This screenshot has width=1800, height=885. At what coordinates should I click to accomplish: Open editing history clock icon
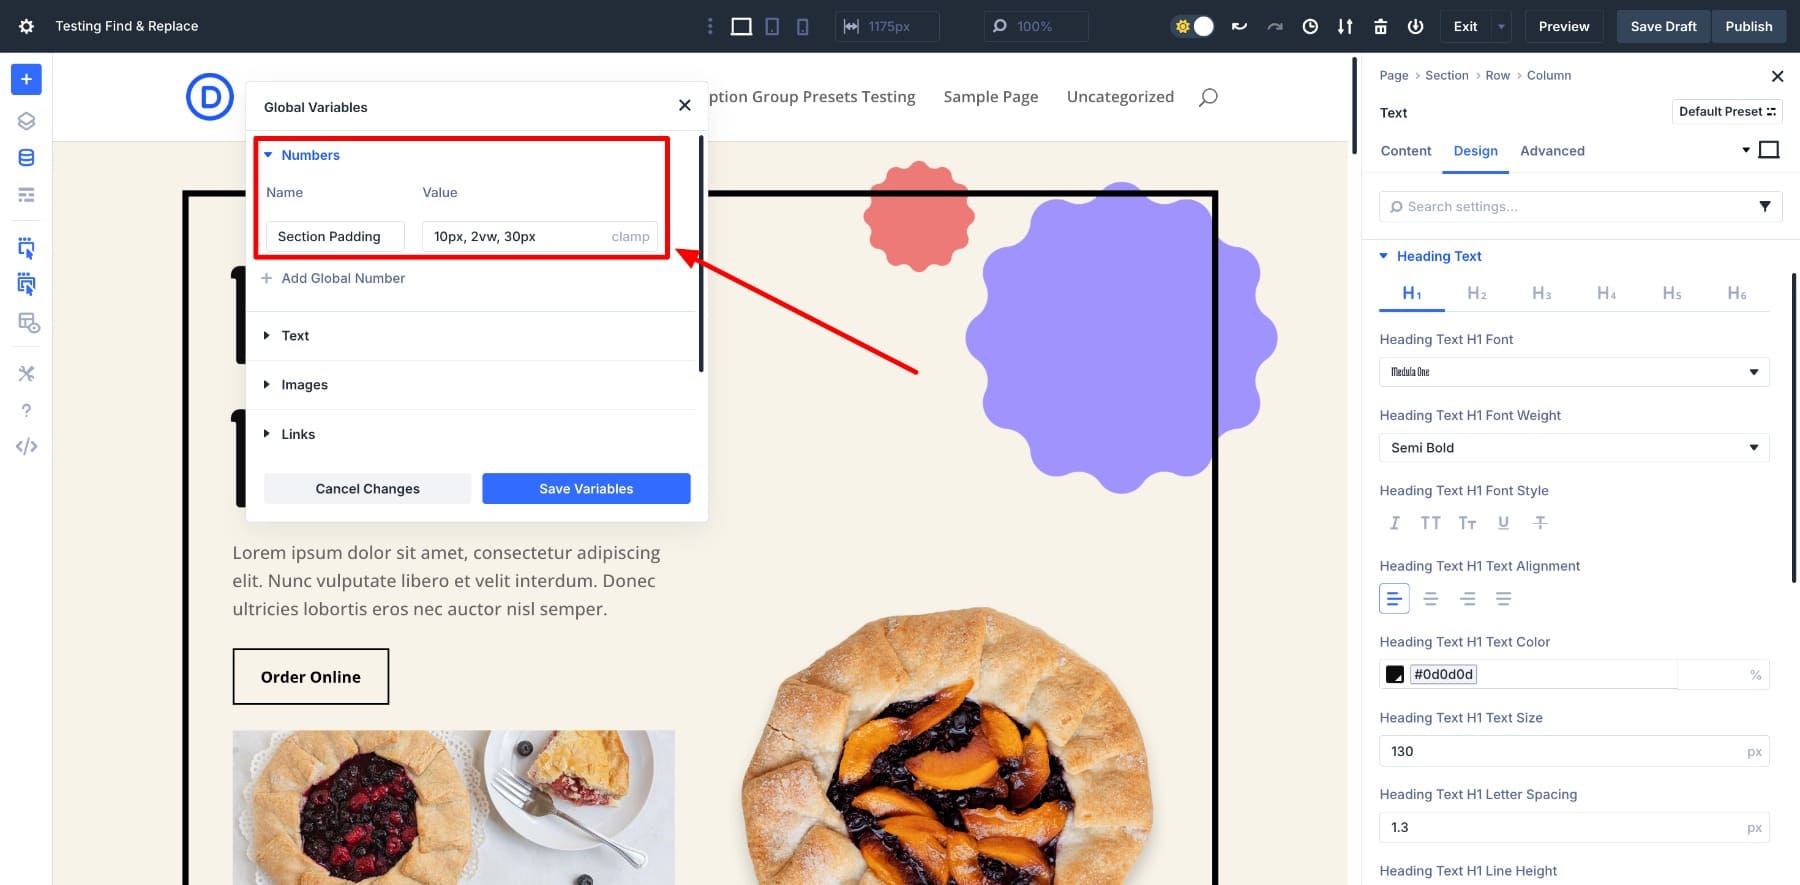1310,26
